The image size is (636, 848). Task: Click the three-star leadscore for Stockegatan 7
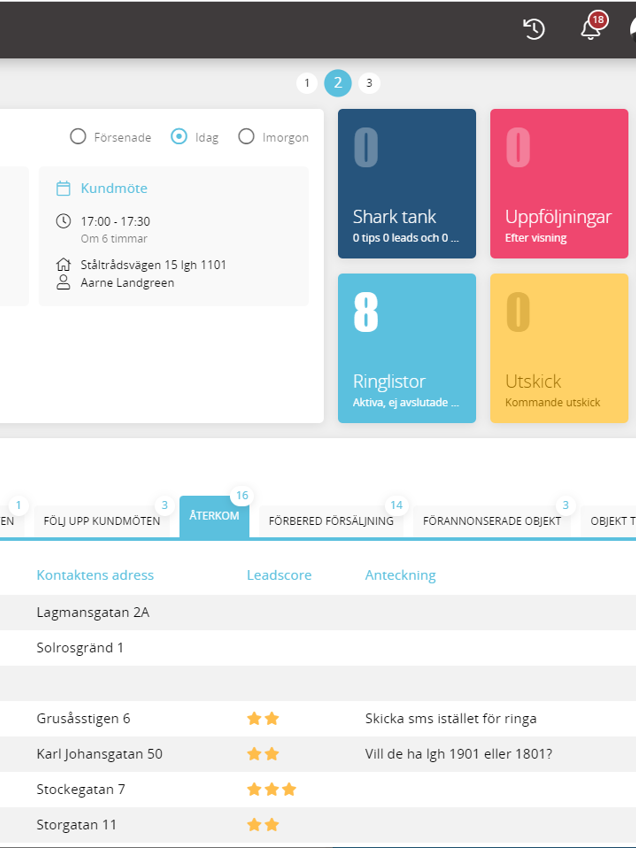point(271,789)
